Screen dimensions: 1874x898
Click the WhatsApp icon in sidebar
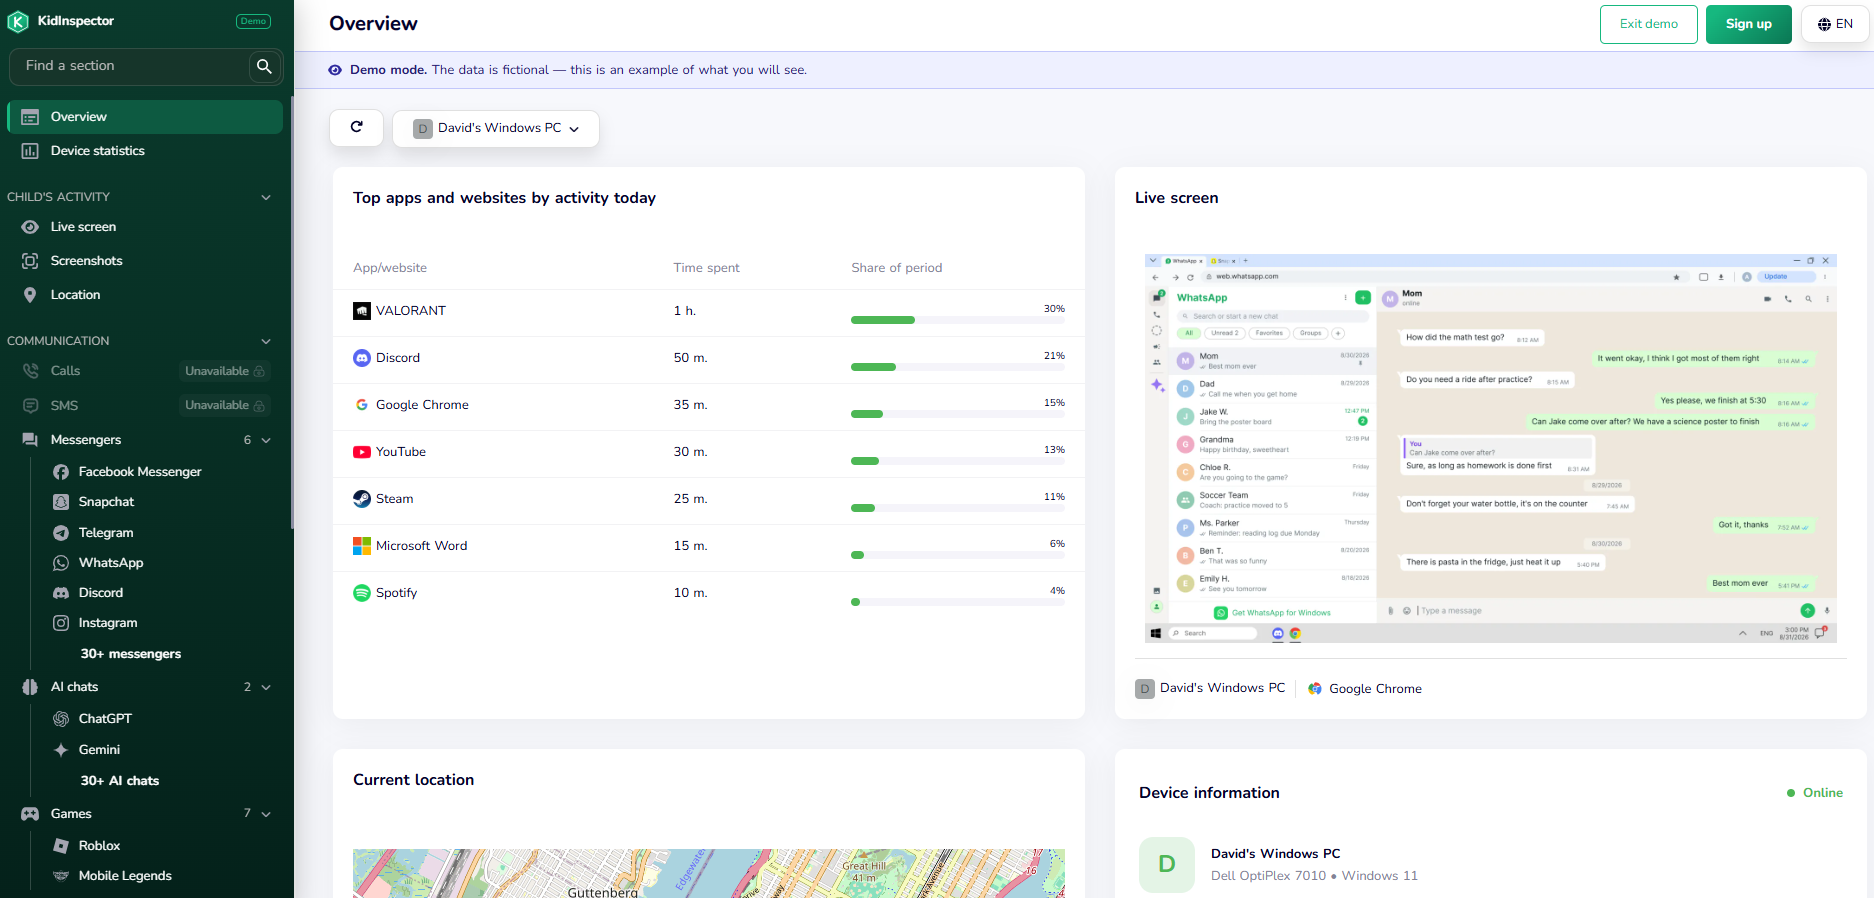(x=61, y=563)
